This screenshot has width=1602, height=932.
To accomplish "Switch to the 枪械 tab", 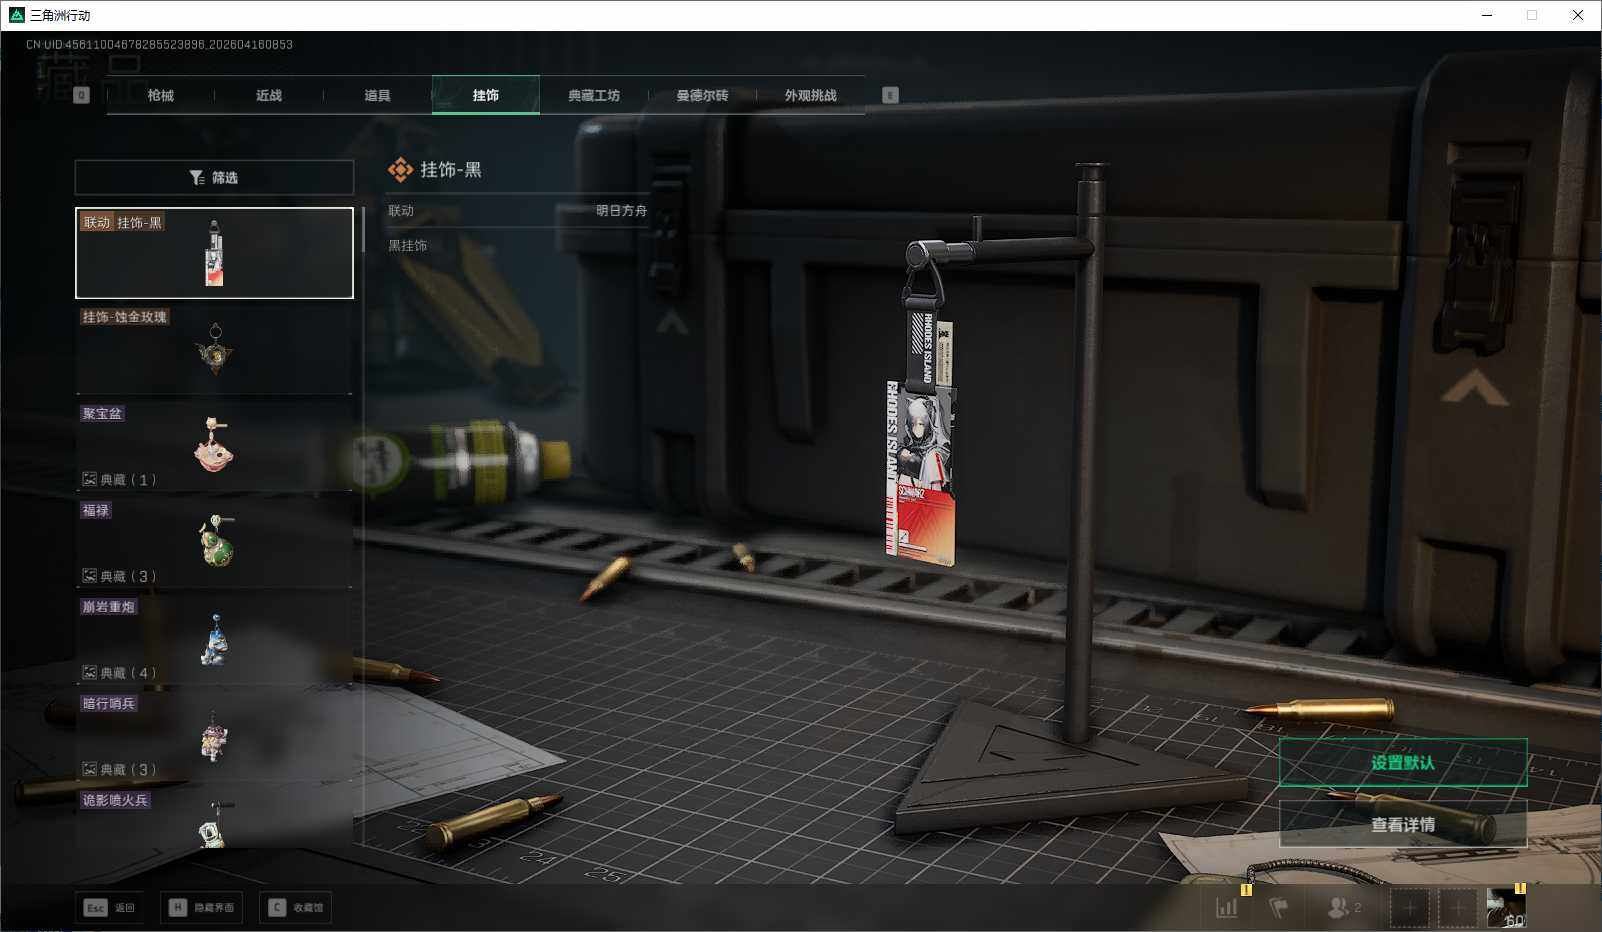I will point(161,95).
